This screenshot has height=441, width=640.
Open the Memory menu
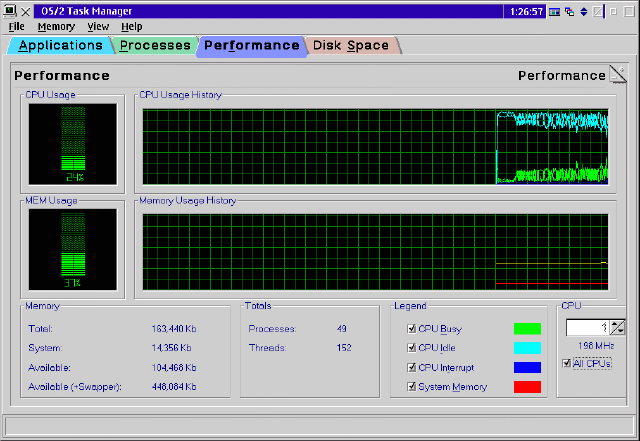coord(56,27)
